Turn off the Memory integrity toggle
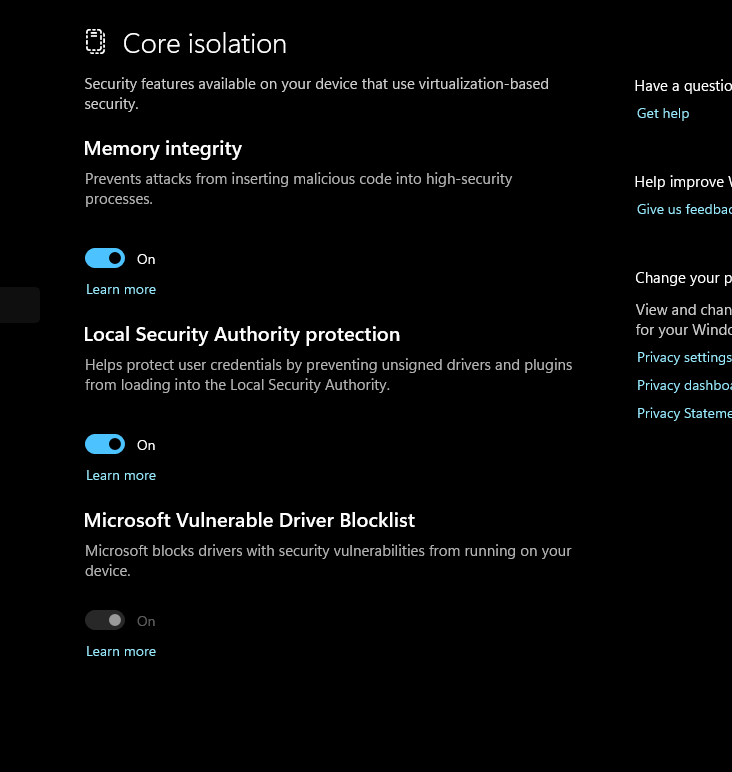This screenshot has width=732, height=772. click(105, 259)
